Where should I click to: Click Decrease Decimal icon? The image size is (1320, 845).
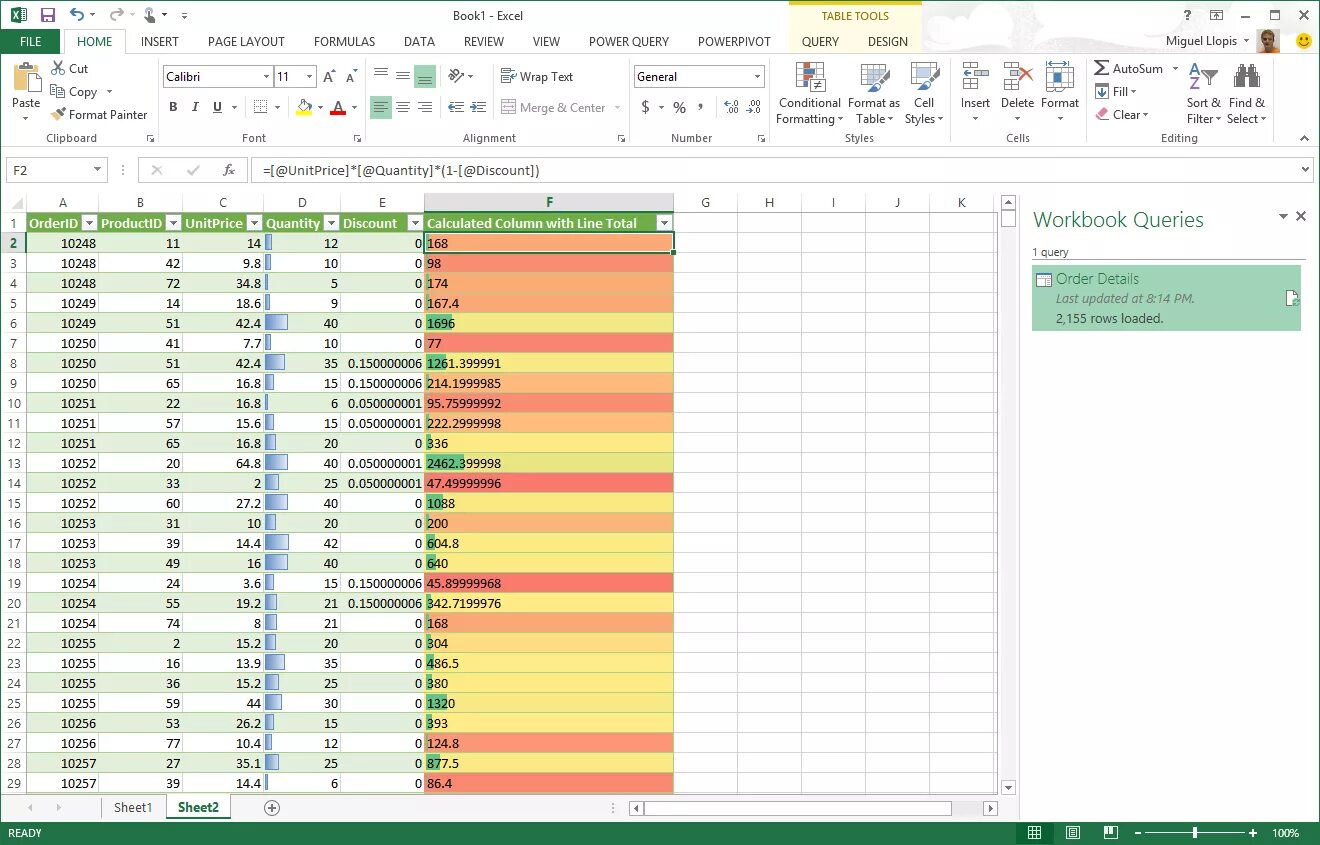point(753,107)
